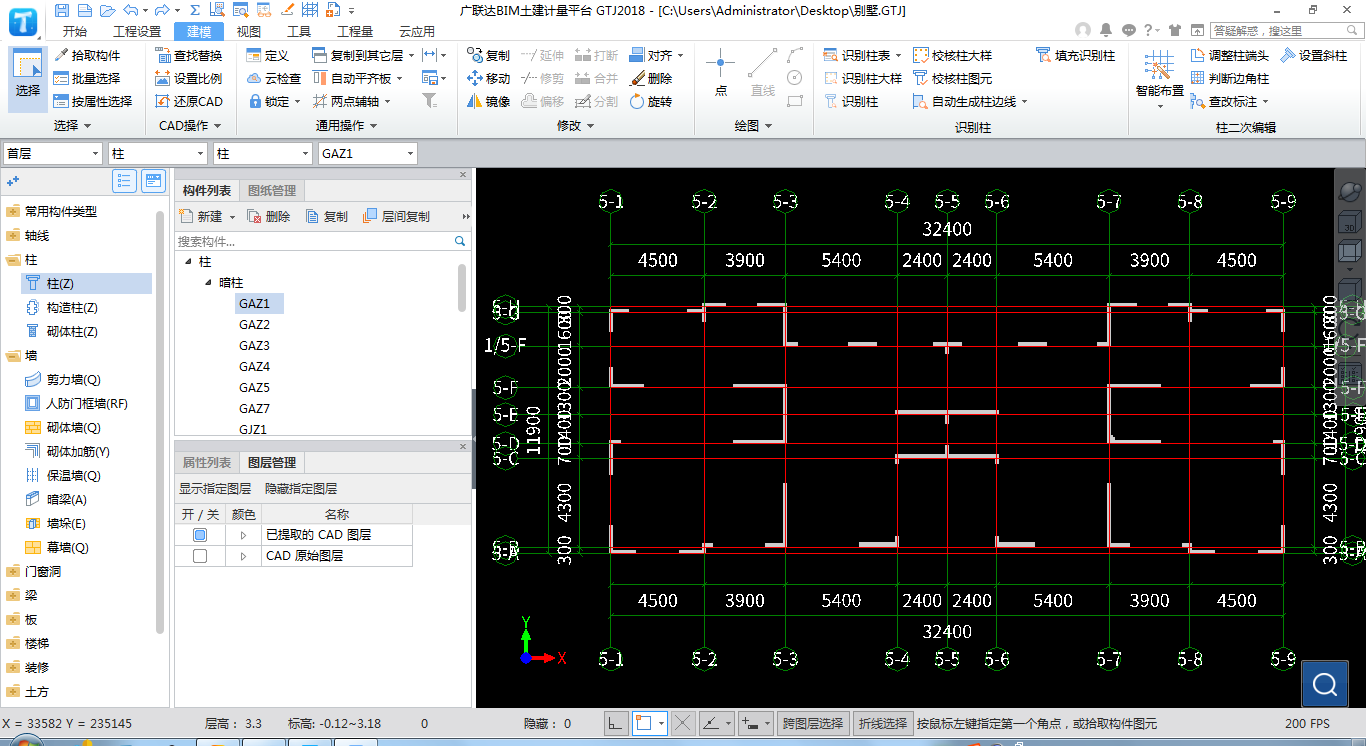This screenshot has width=1366, height=746.
Task: Open 查找替换 find and replace
Action: (190, 56)
